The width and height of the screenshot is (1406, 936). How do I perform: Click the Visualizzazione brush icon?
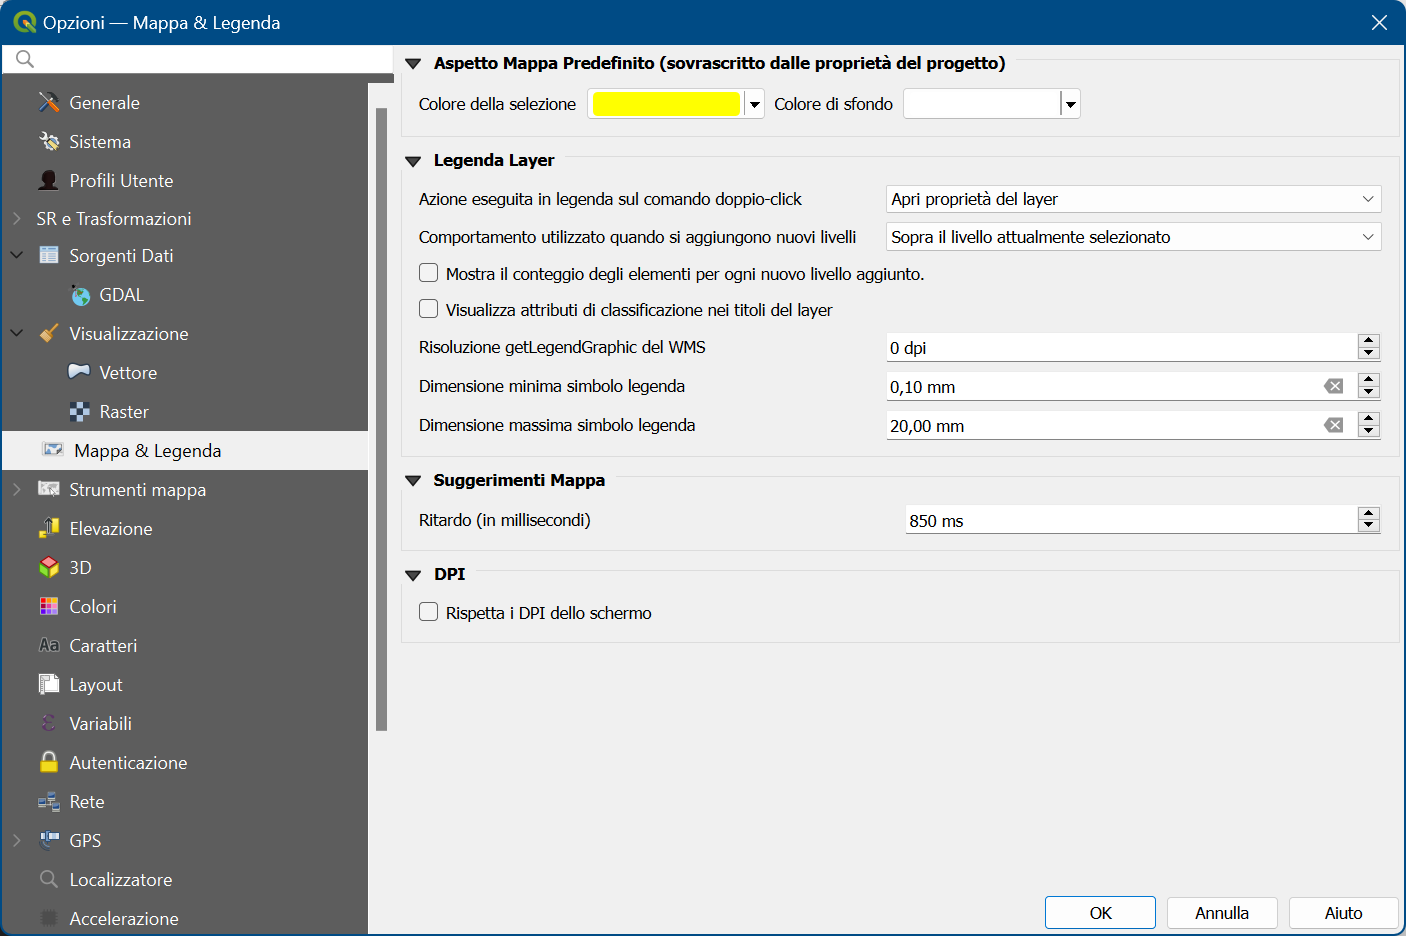pos(49,333)
